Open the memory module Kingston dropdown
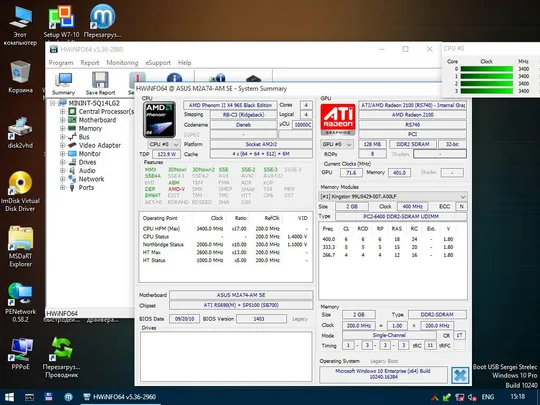Viewport: 540px width, 405px height. point(393,196)
